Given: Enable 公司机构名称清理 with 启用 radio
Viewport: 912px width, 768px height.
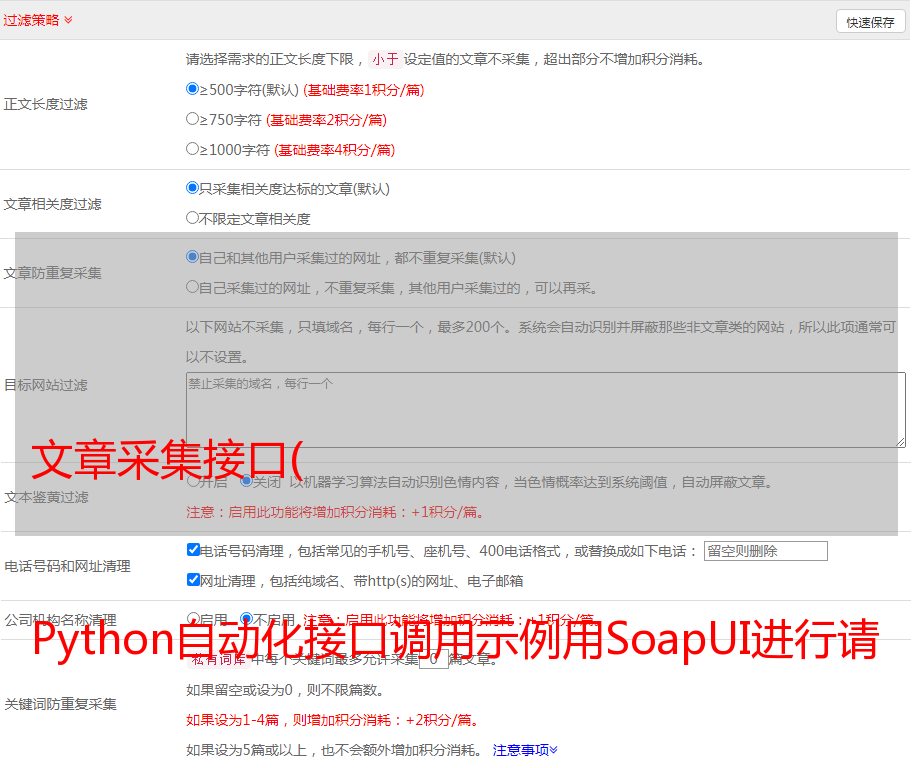Looking at the screenshot, I should tap(193, 619).
